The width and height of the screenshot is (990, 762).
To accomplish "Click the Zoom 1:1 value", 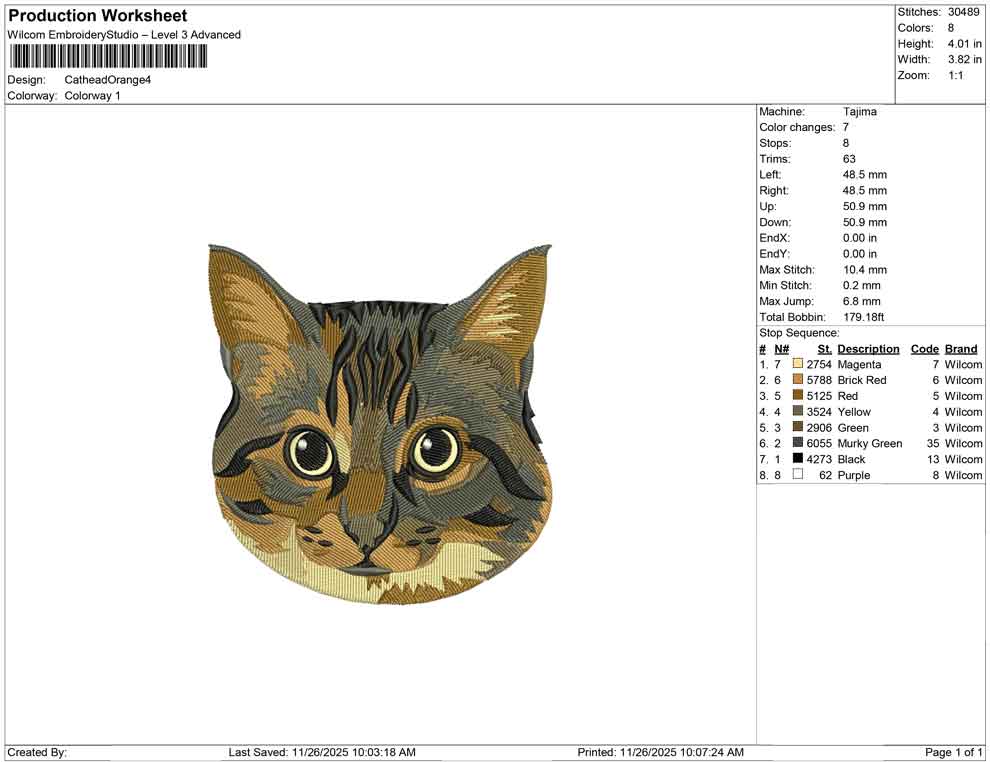I will tap(956, 74).
